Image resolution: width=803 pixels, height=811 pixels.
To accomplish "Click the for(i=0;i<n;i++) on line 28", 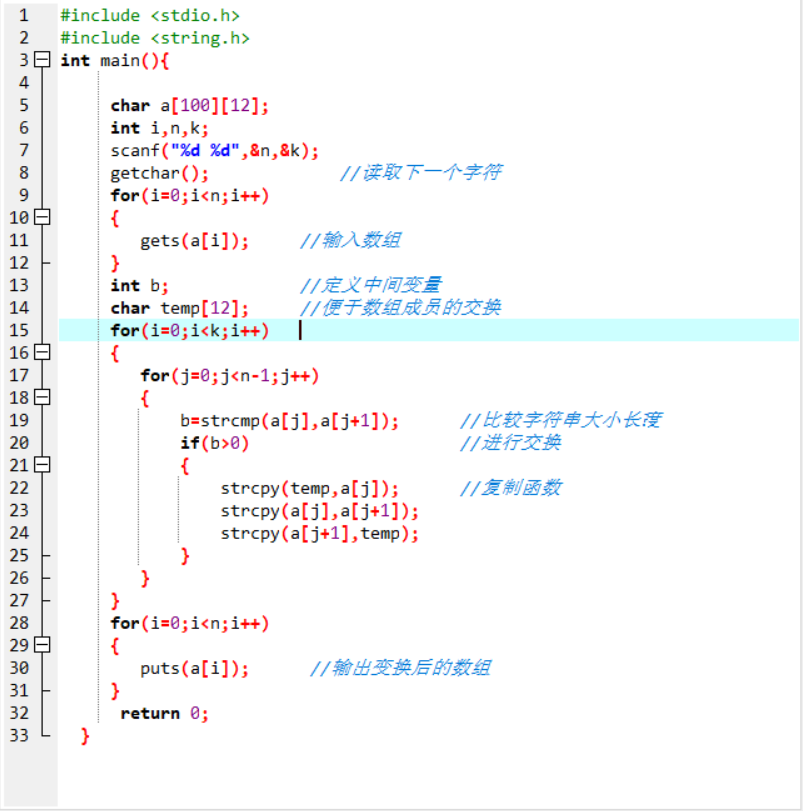I will [x=190, y=623].
